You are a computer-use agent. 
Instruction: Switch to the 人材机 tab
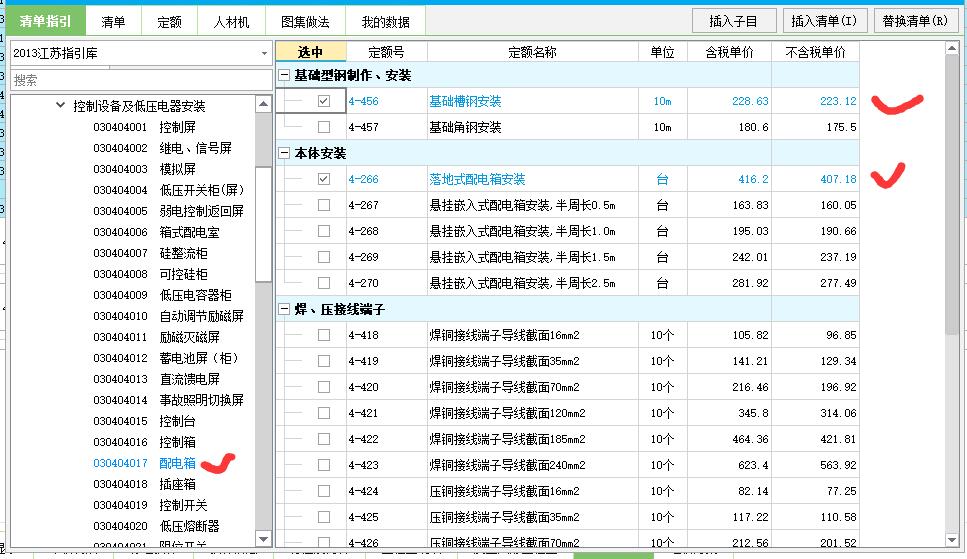231,22
